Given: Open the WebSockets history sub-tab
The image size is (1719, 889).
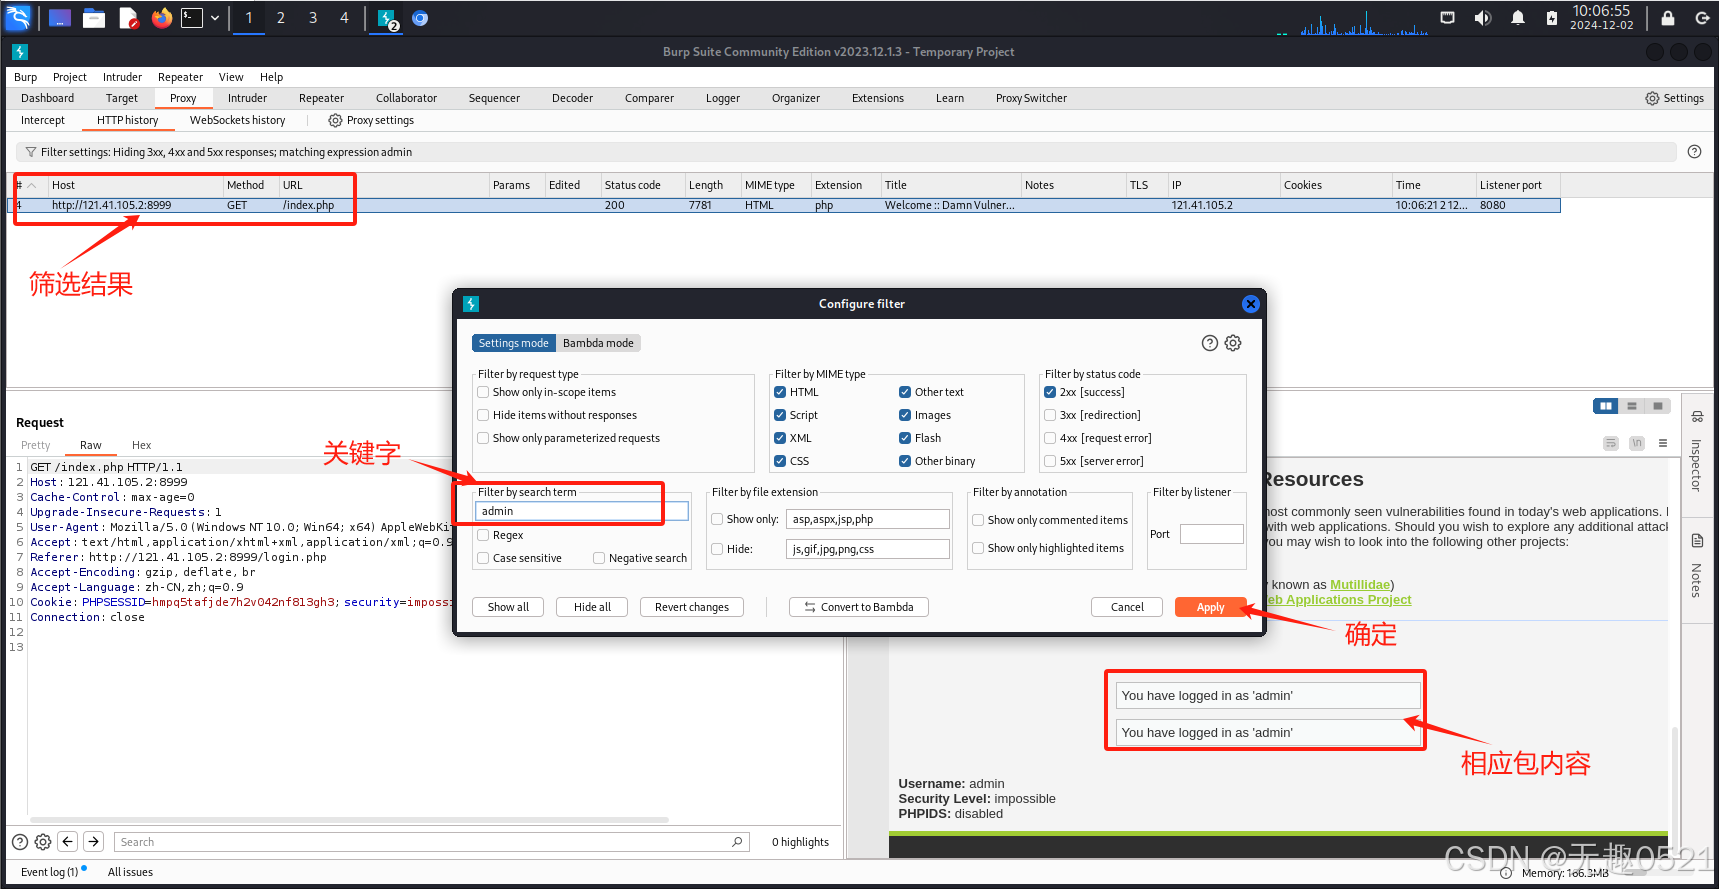Looking at the screenshot, I should (x=237, y=120).
